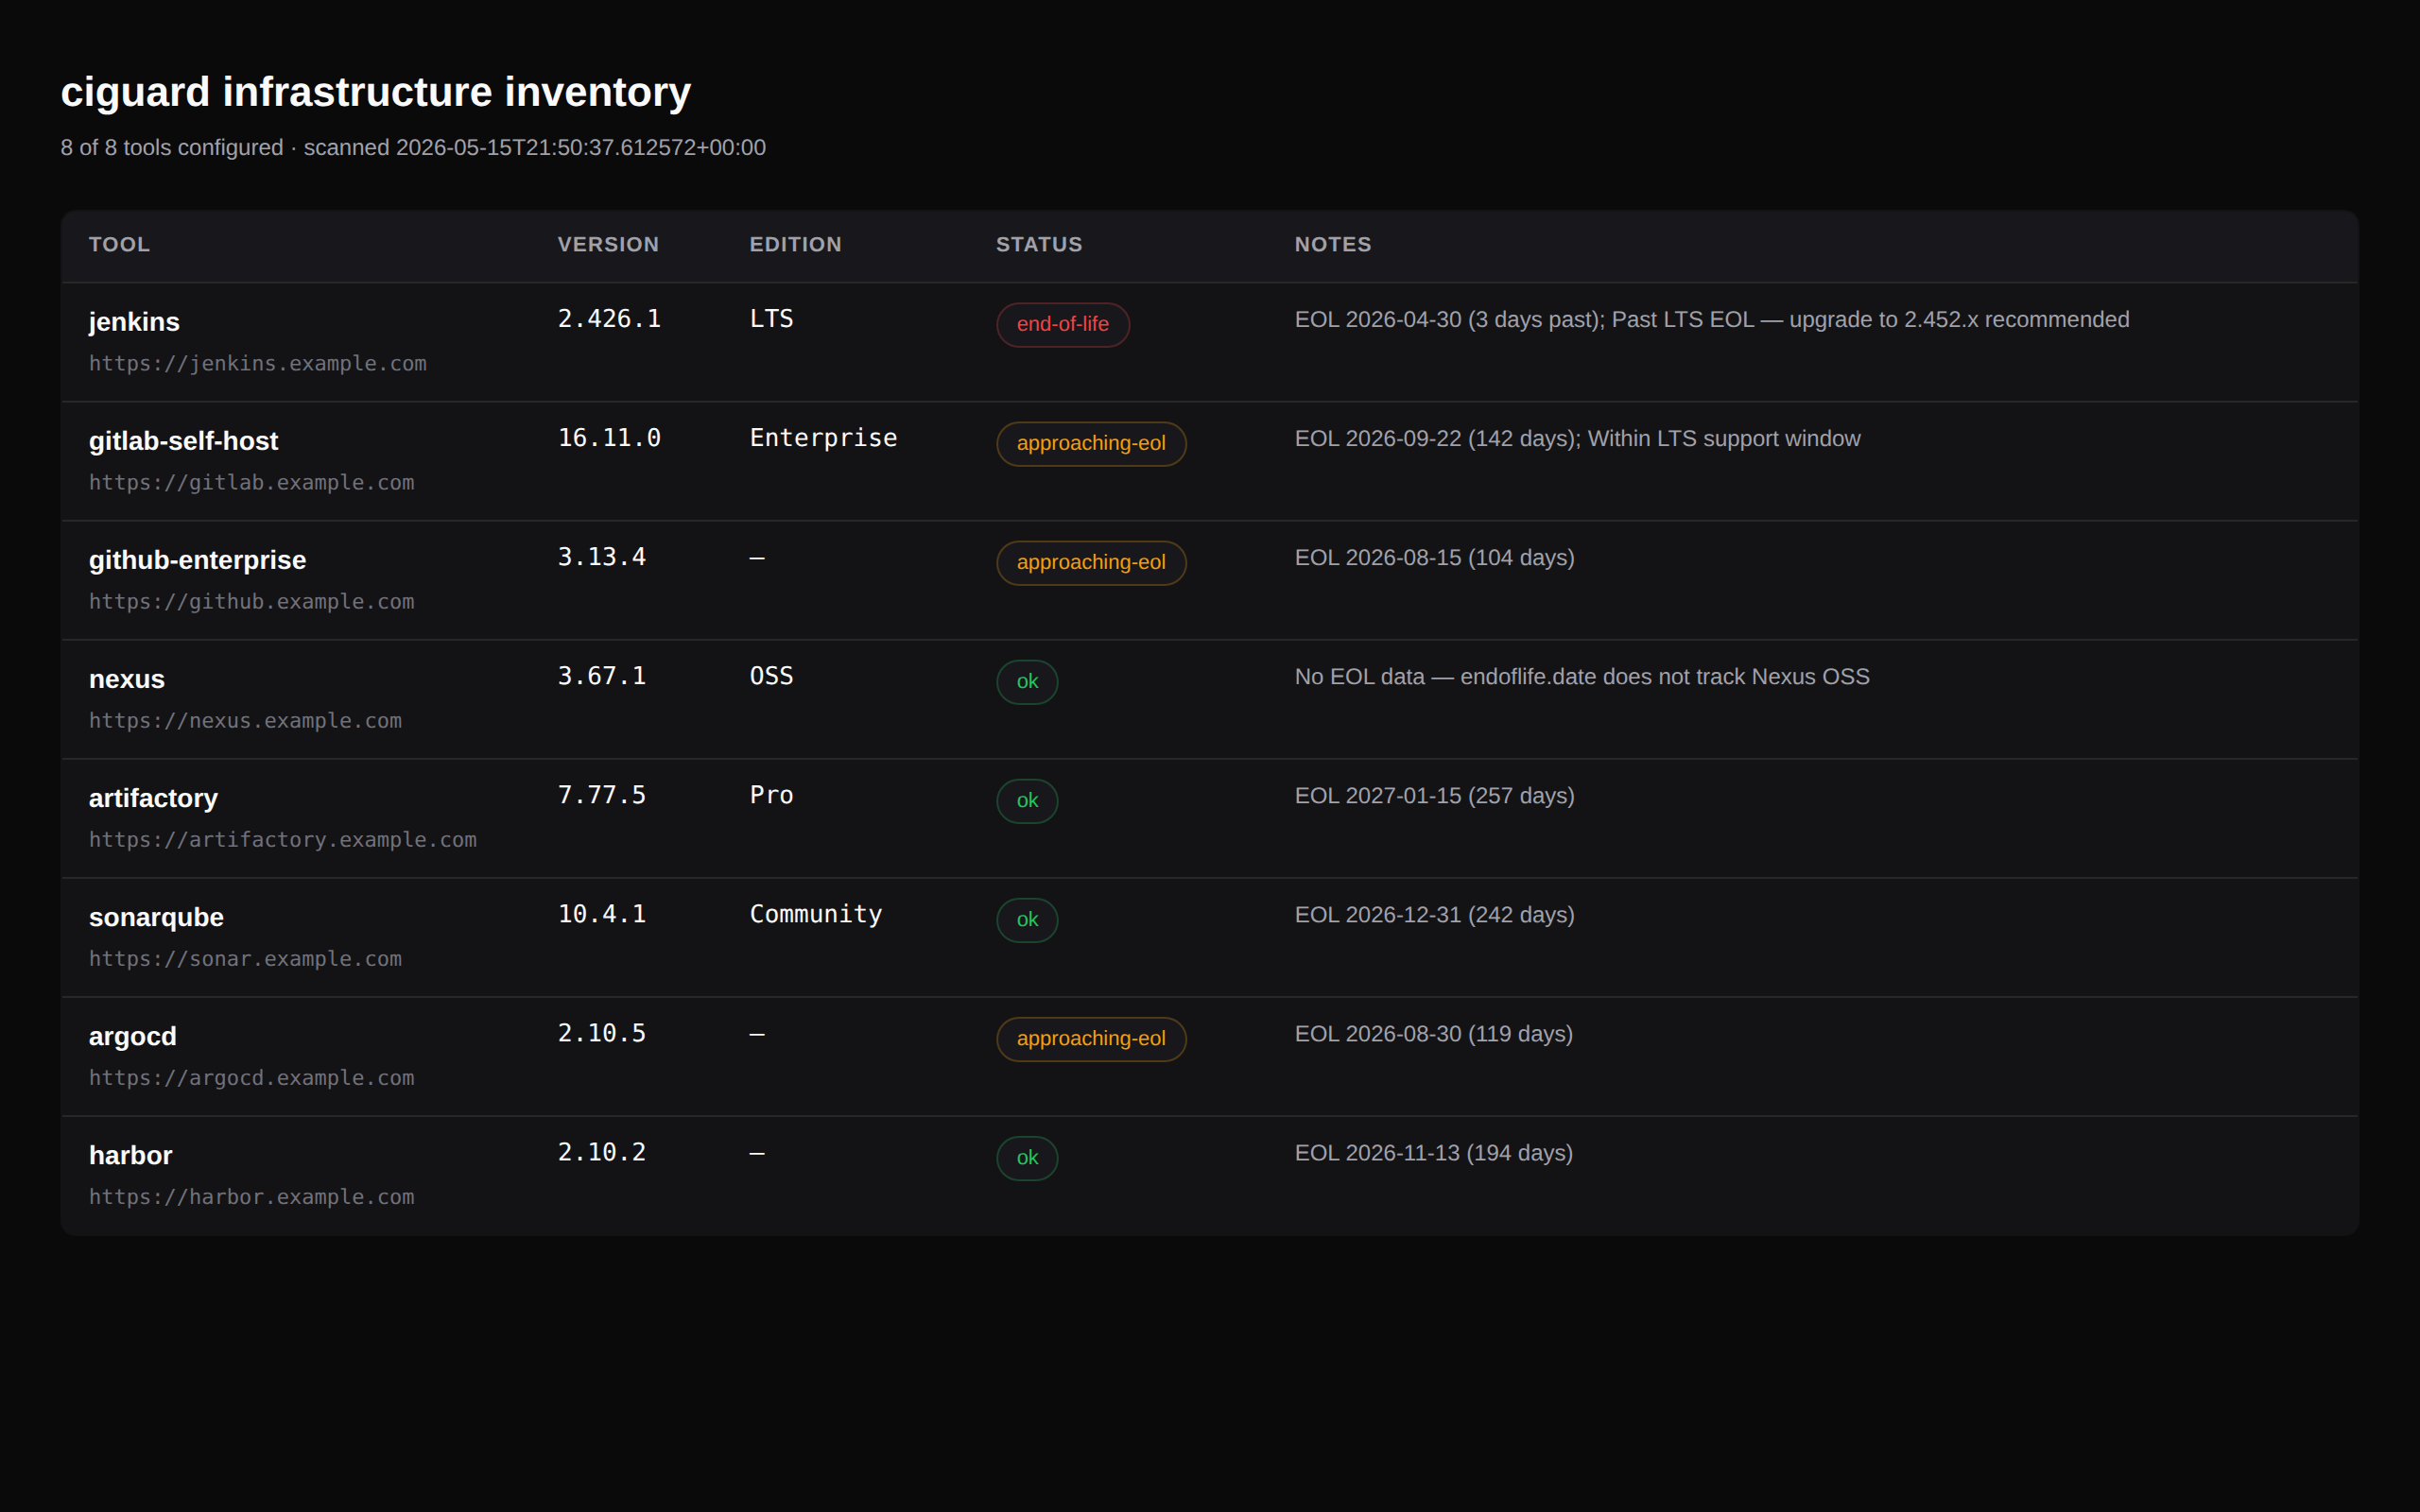Click note EOL 2026-08-30 (119 days)
The height and width of the screenshot is (1512, 2420).
tap(1434, 1034)
